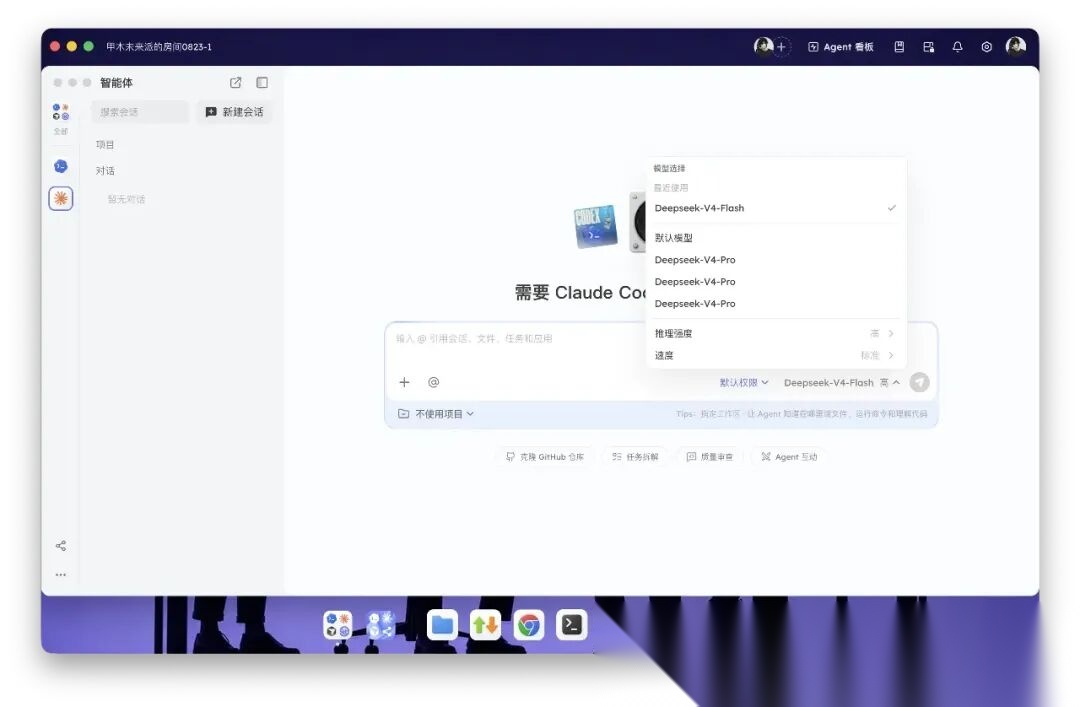The height and width of the screenshot is (707, 1080).
Task: Pop out 智能体 panel with external-link icon
Action: (x=236, y=83)
